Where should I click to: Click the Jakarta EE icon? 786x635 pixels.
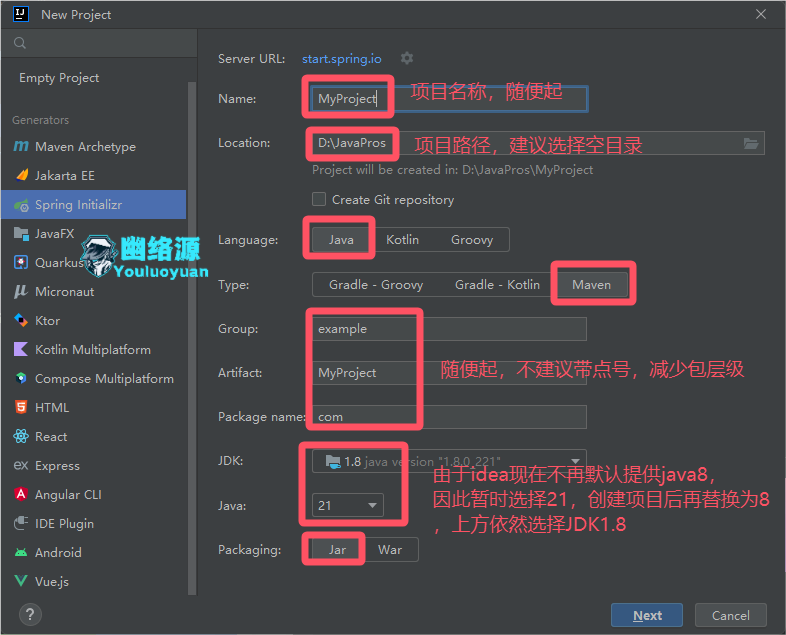[22, 175]
